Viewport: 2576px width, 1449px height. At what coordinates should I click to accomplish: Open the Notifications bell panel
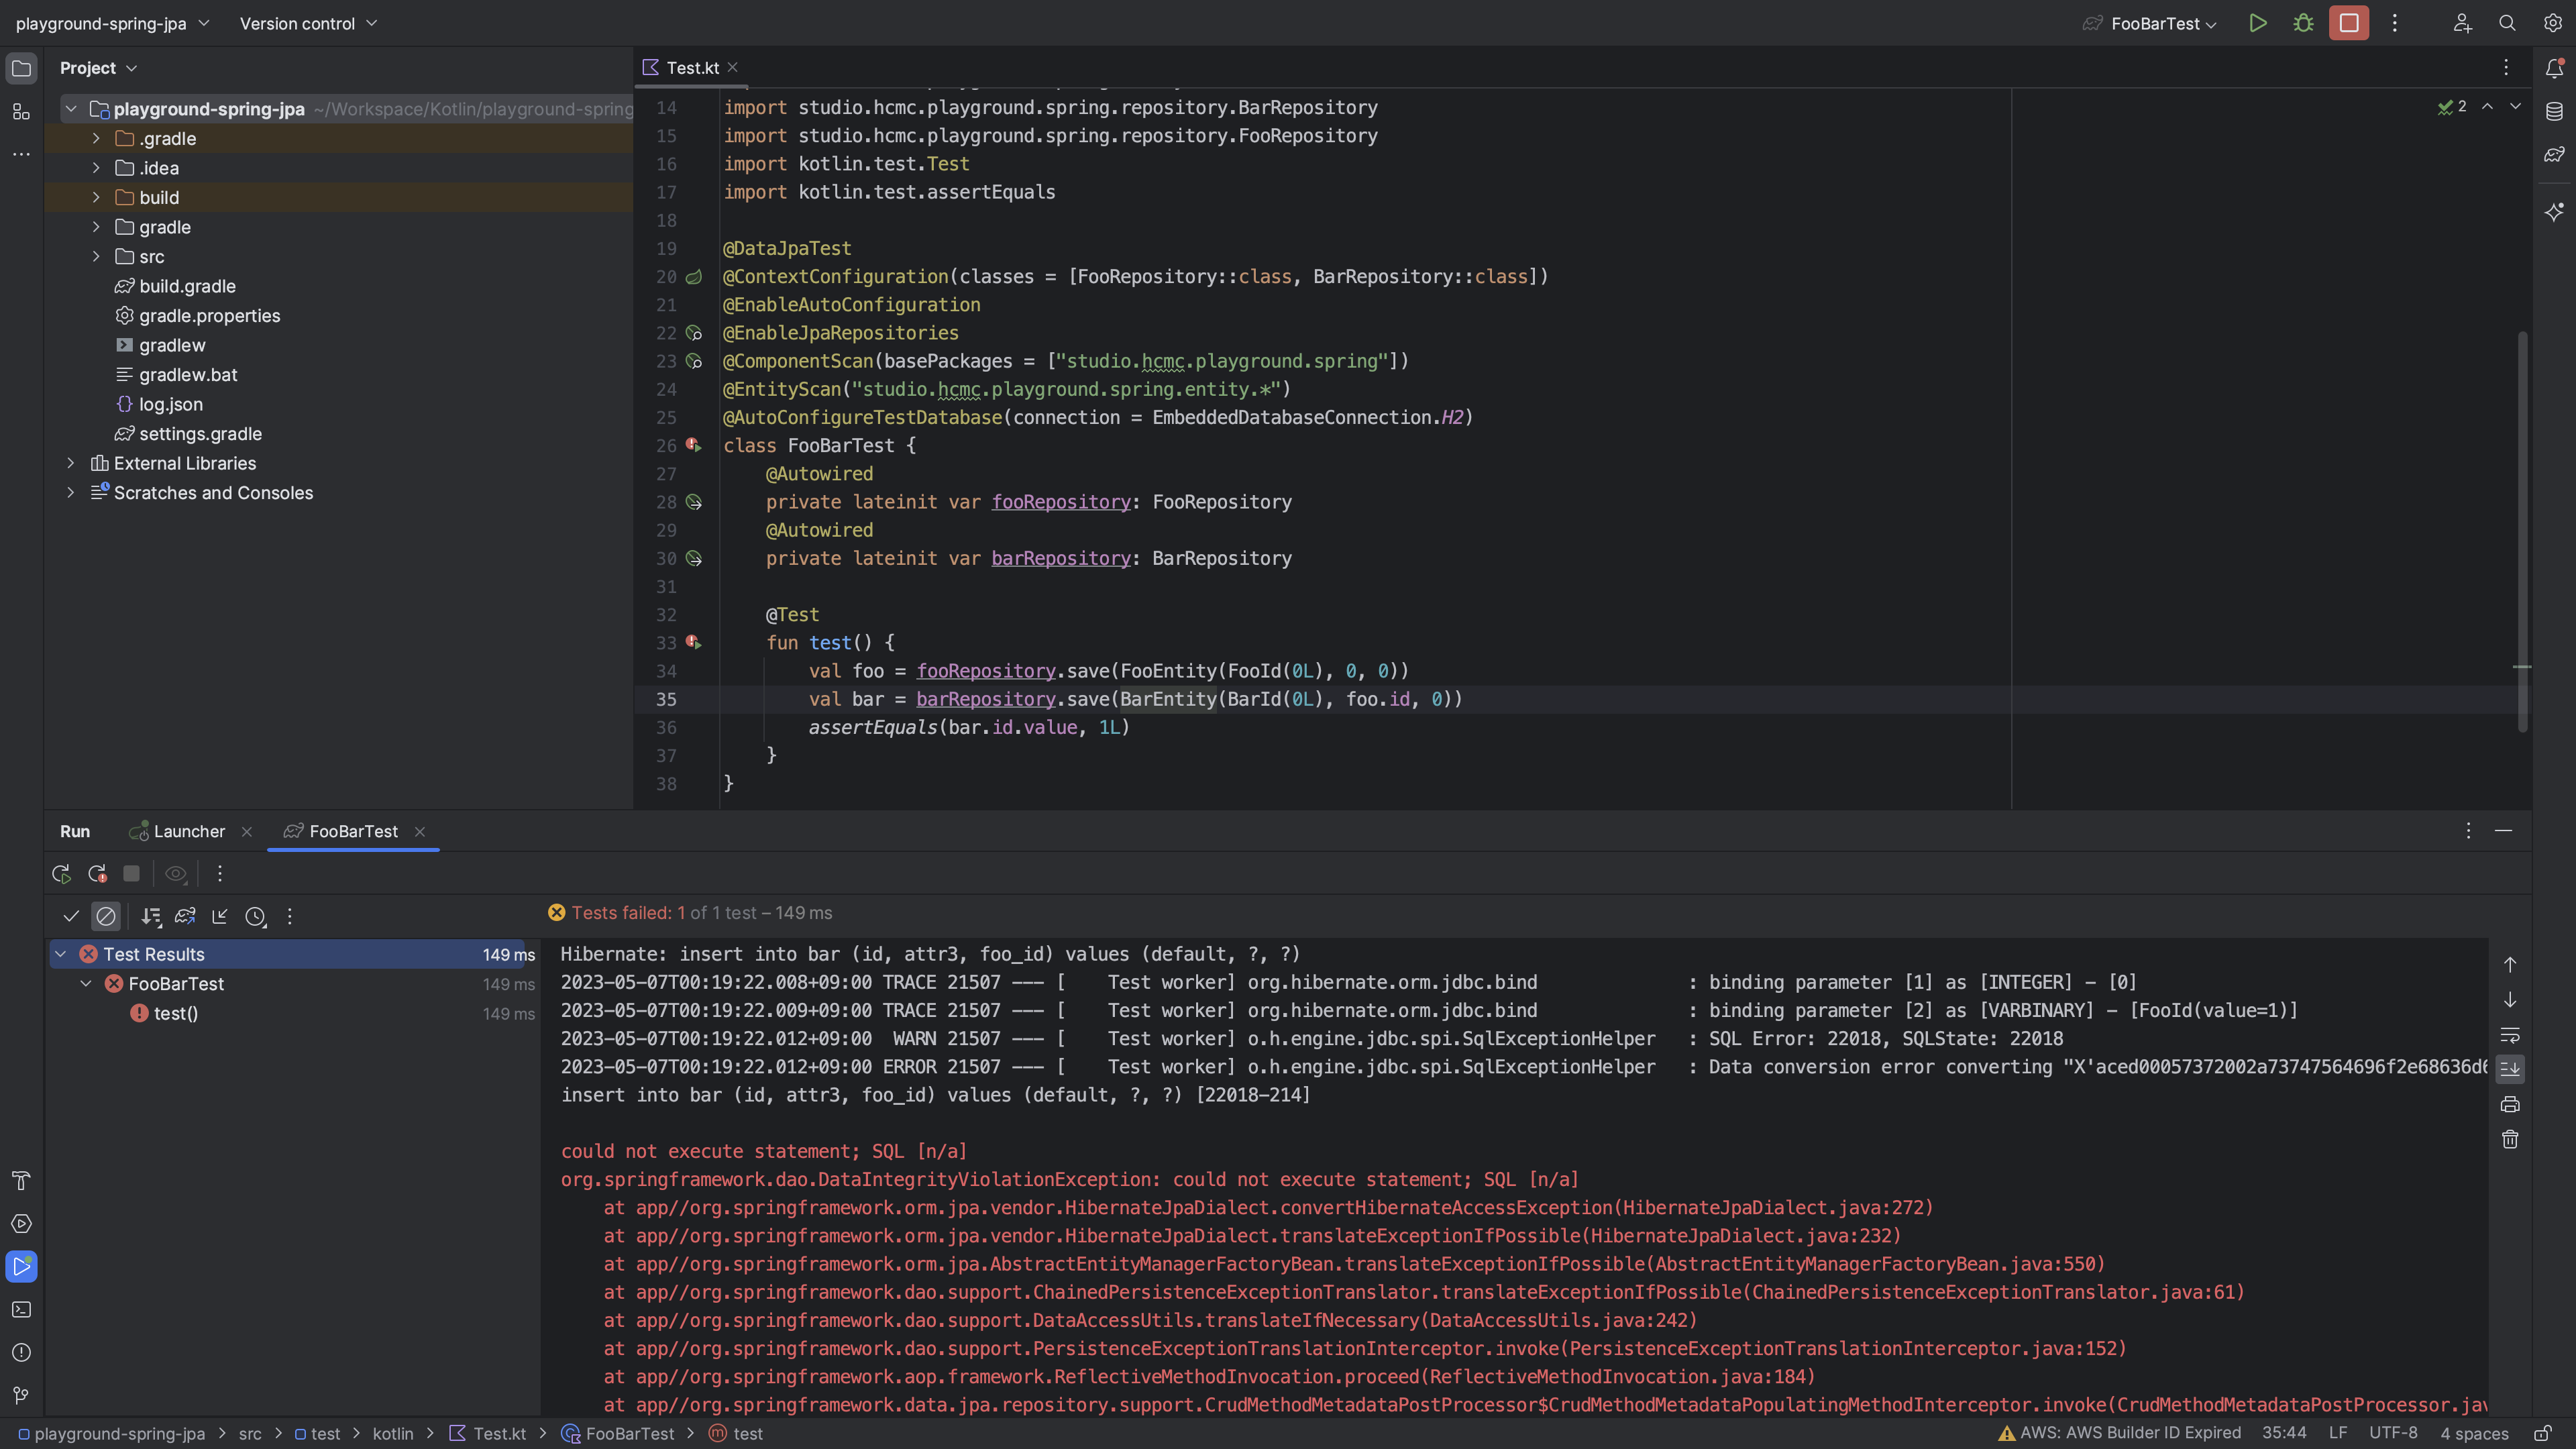pyautogui.click(x=2554, y=68)
